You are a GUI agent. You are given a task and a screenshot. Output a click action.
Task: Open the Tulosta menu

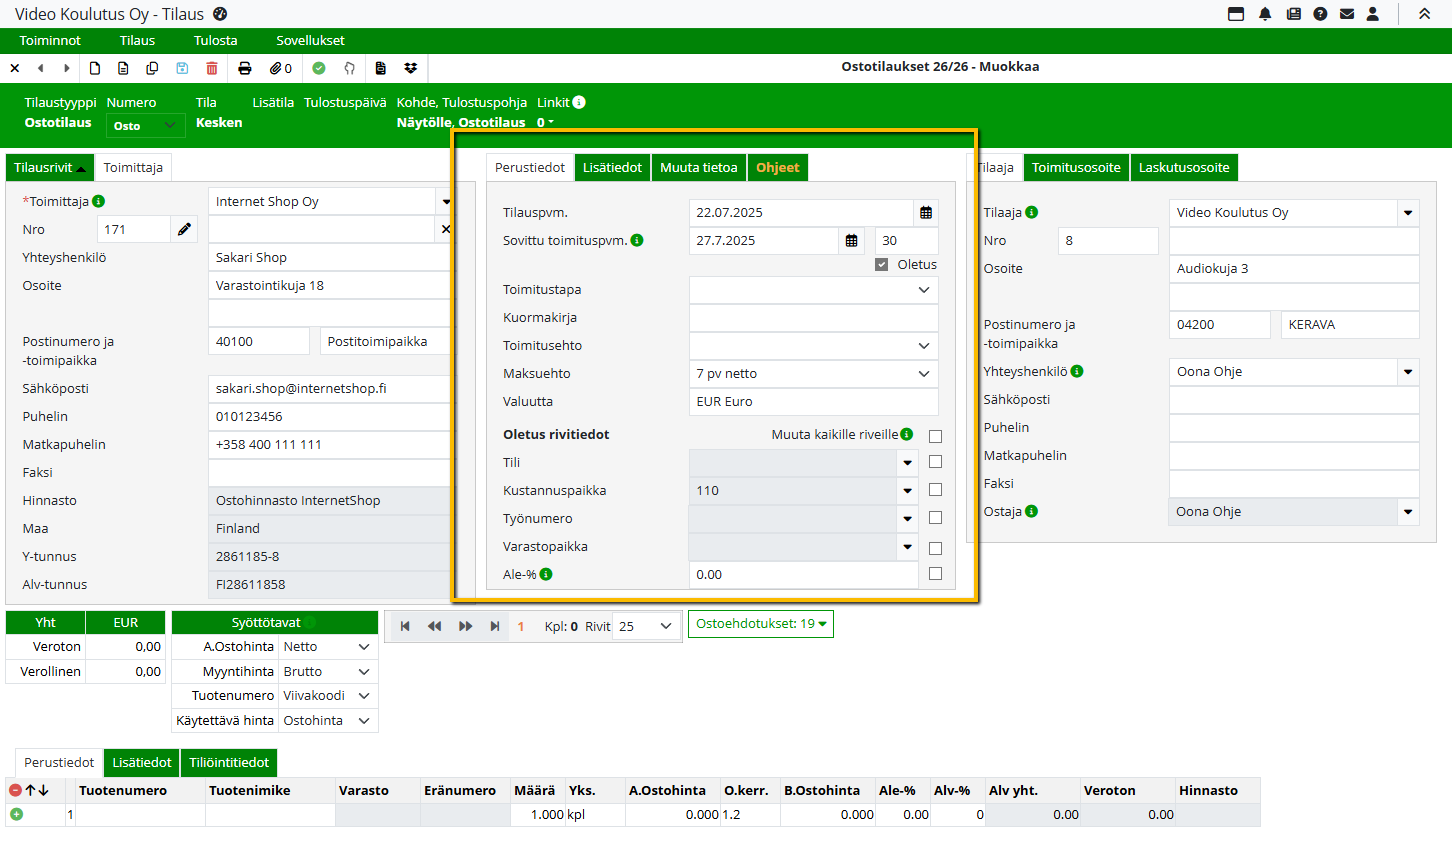[x=215, y=41]
